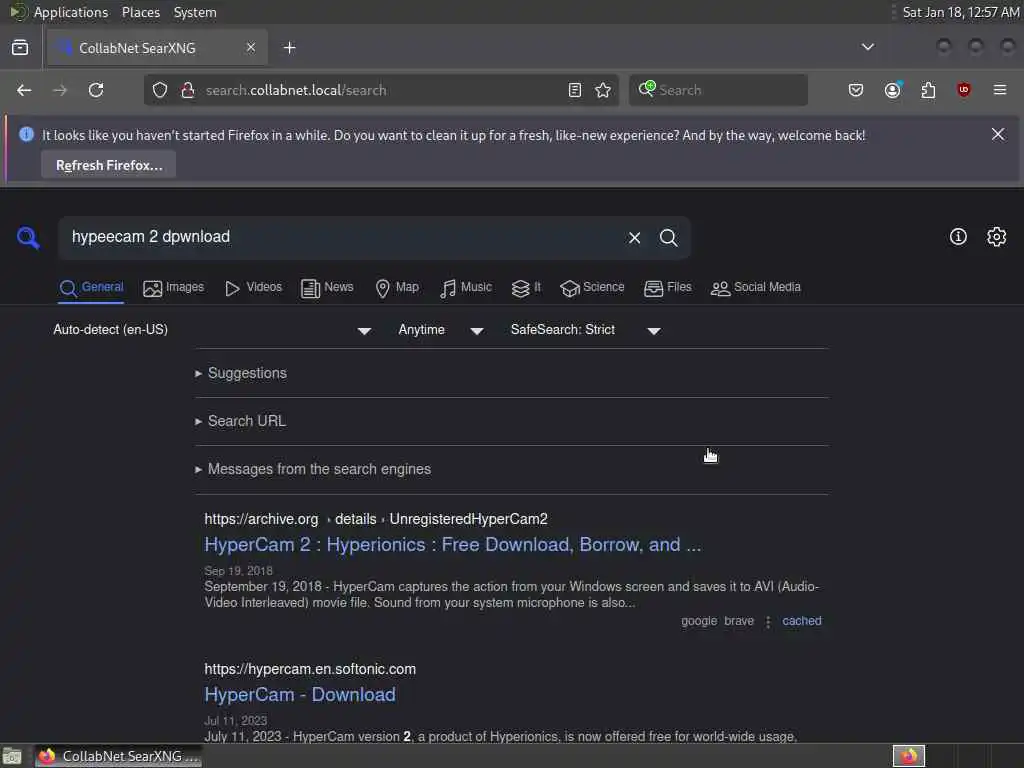The height and width of the screenshot is (768, 1024).
Task: Click the Firefox back arrow
Action: coord(24,90)
